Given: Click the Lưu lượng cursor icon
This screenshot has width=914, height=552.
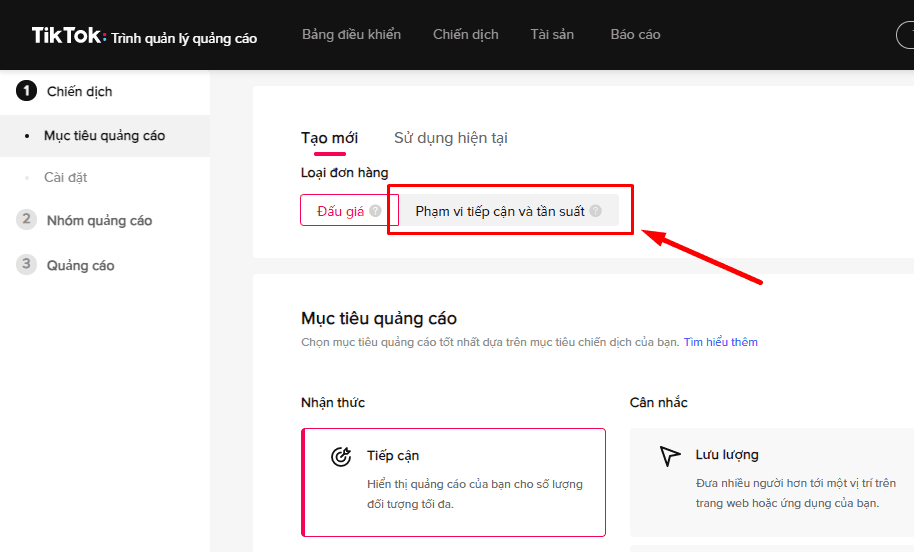Looking at the screenshot, I should 669,456.
